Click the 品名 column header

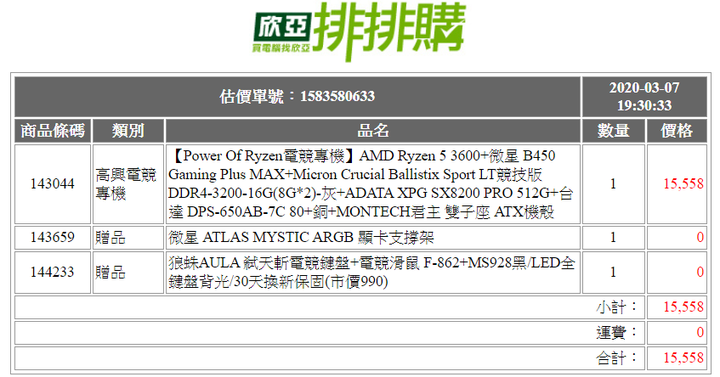(x=373, y=131)
